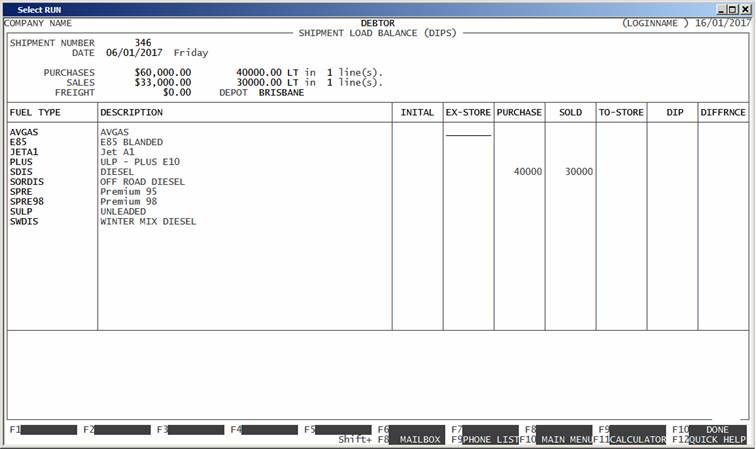Click the PURCHASE column header

point(519,112)
